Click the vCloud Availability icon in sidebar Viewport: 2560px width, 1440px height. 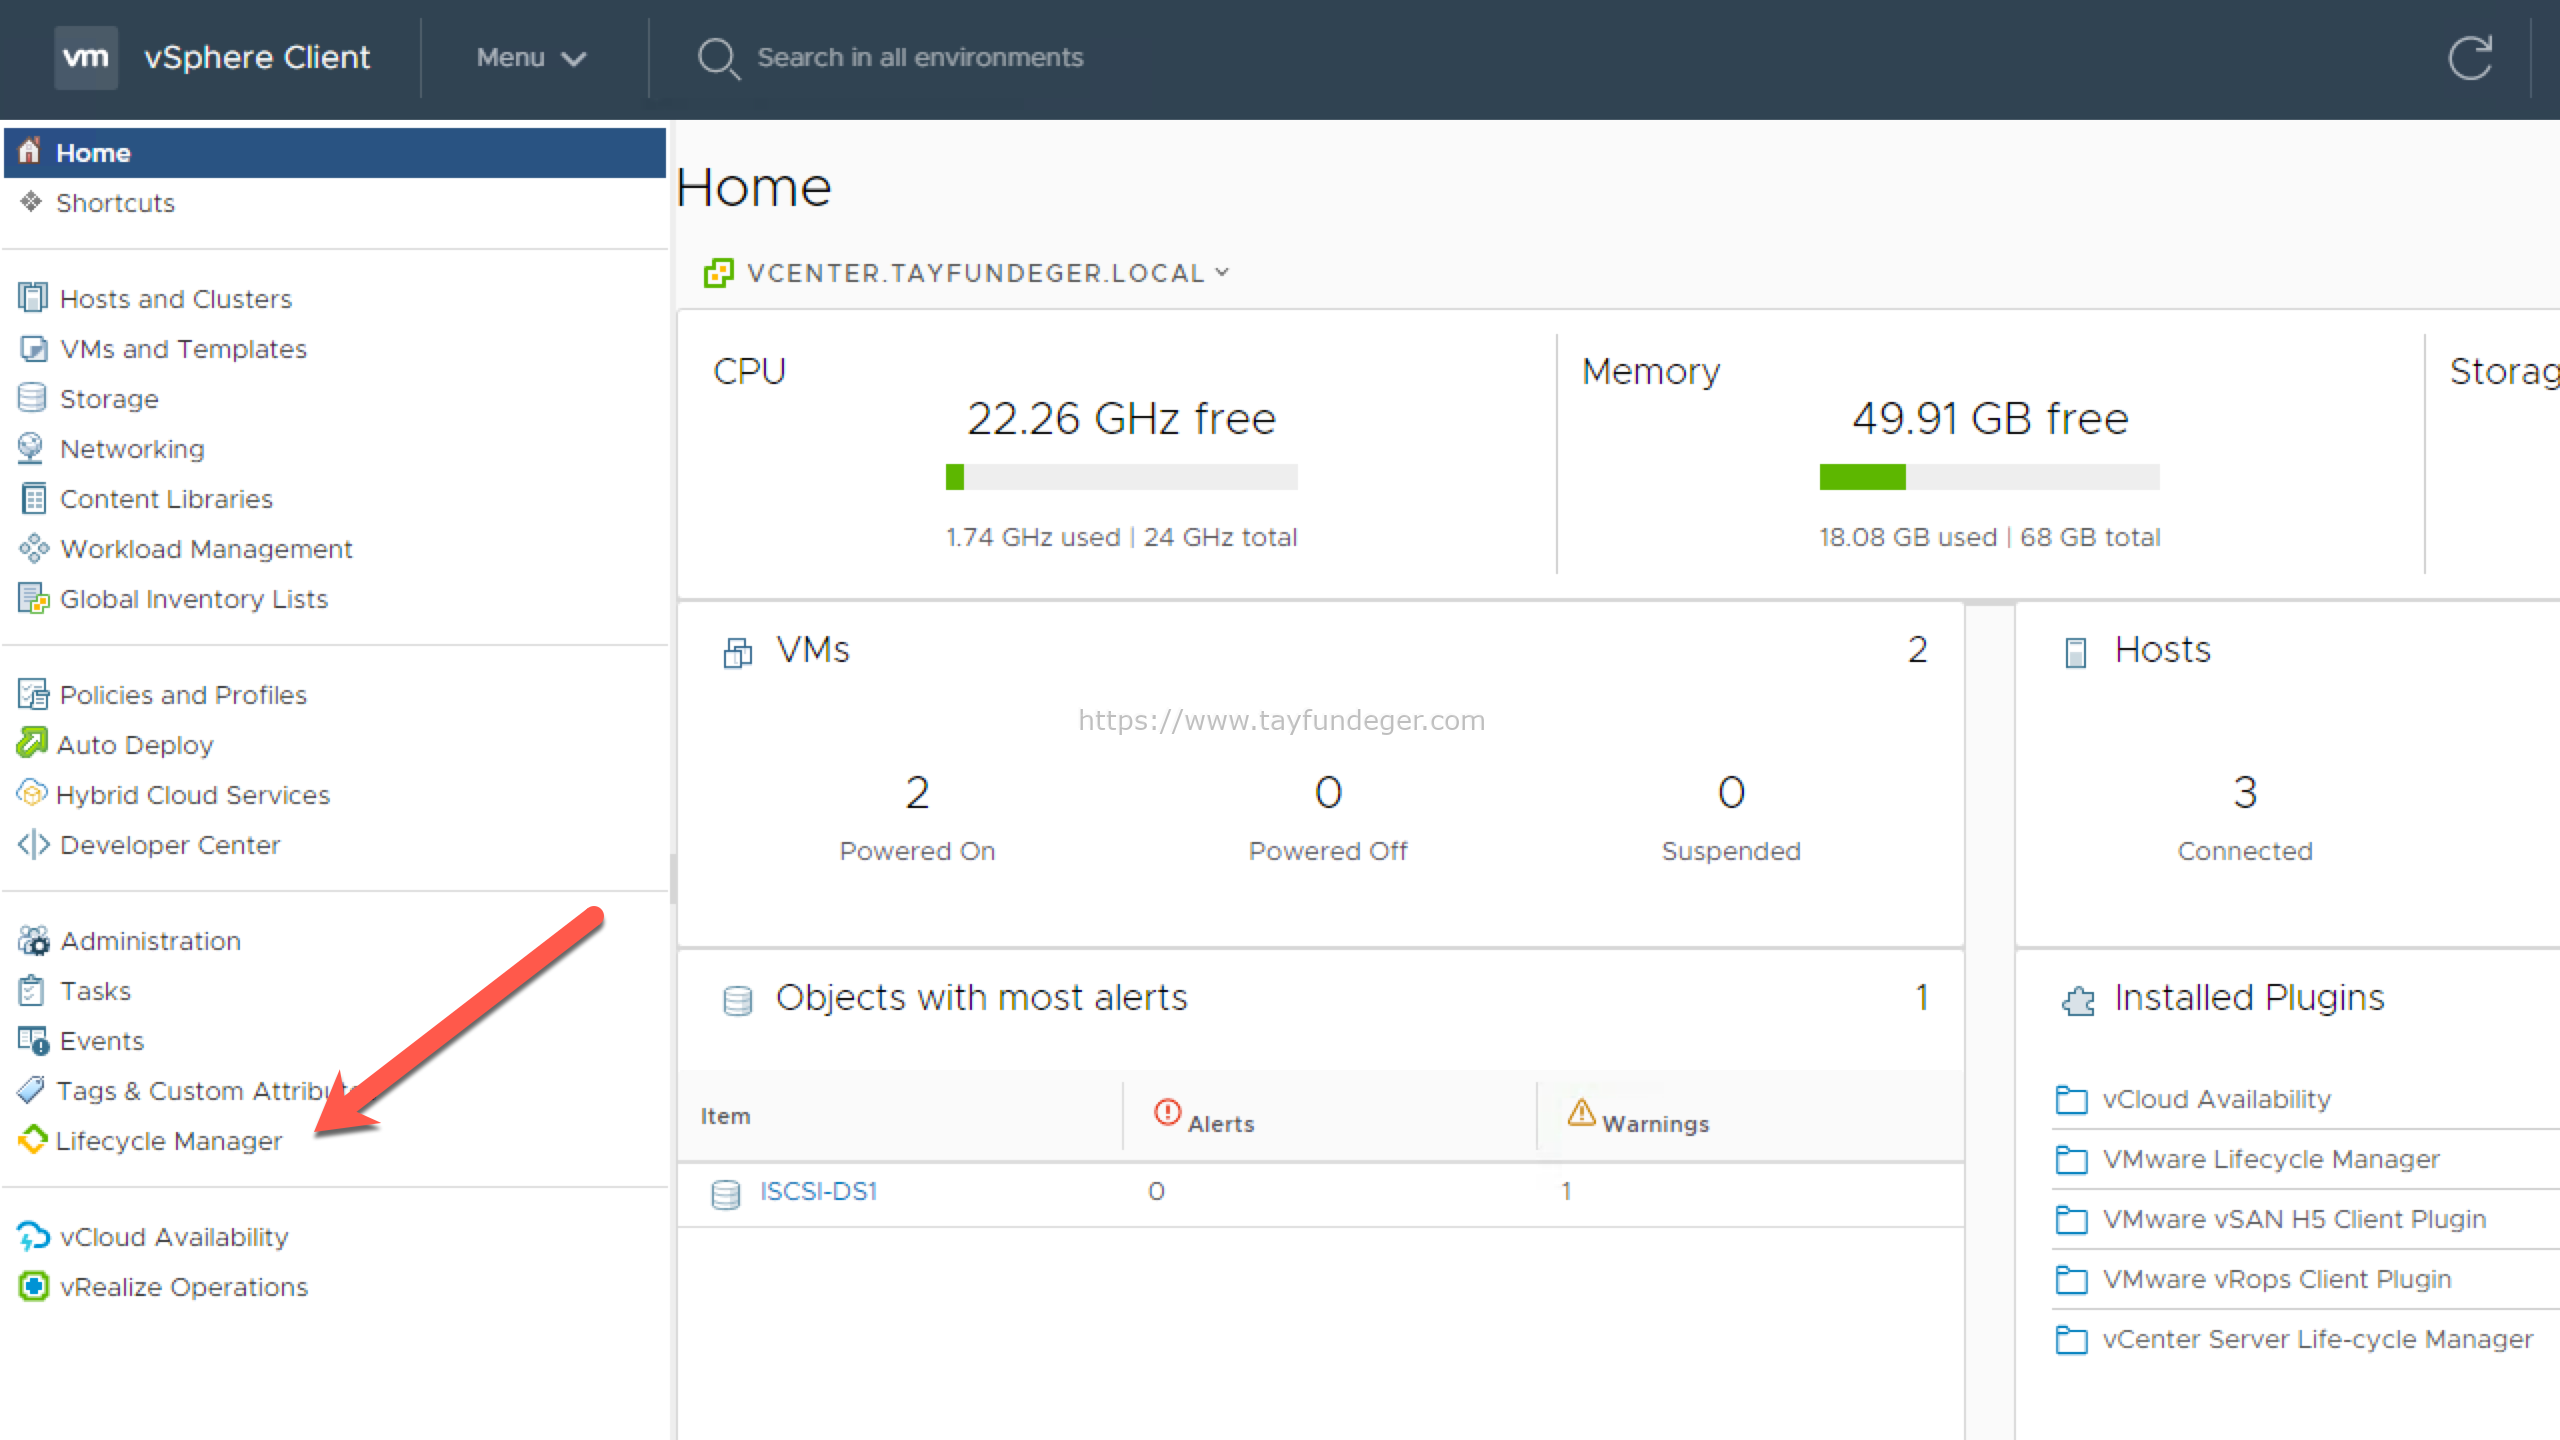[x=33, y=1236]
